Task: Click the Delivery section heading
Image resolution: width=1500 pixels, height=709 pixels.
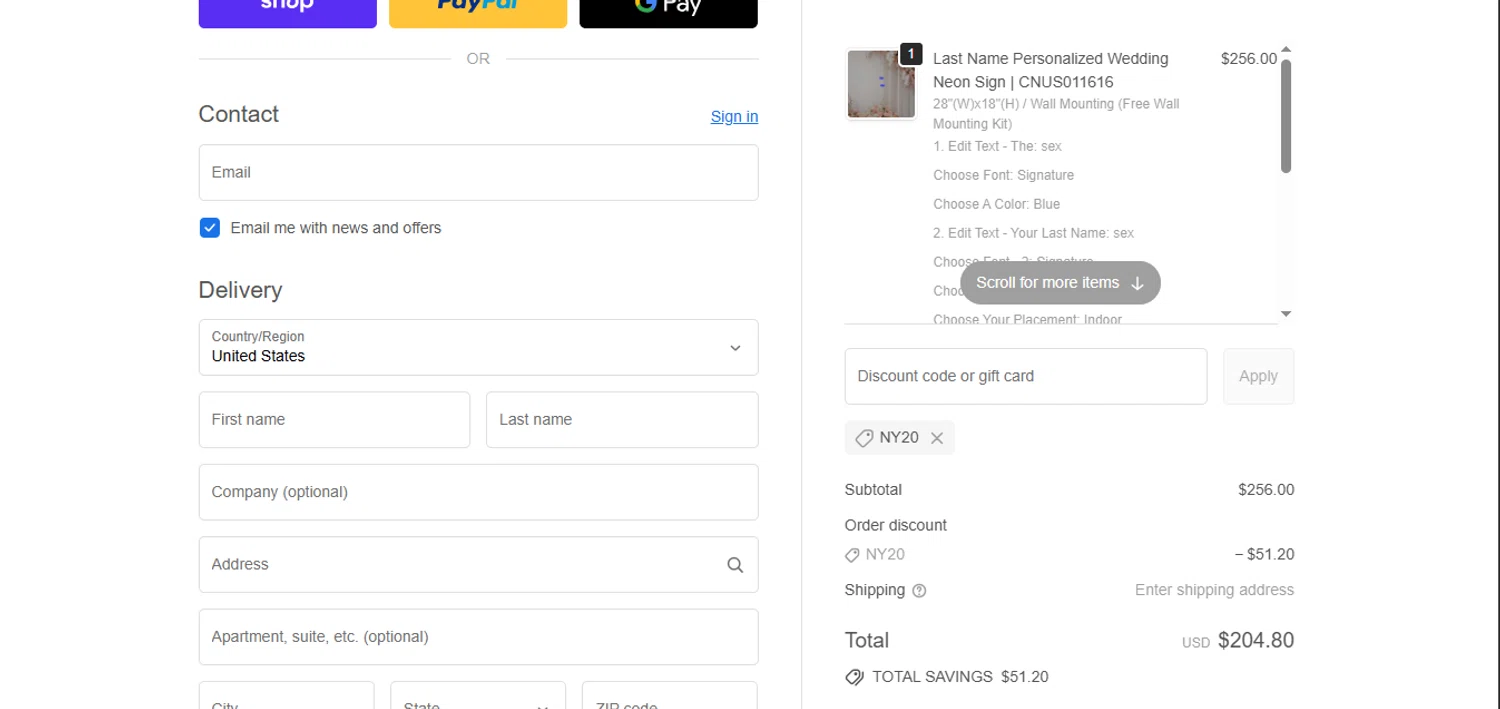Action: click(x=240, y=290)
